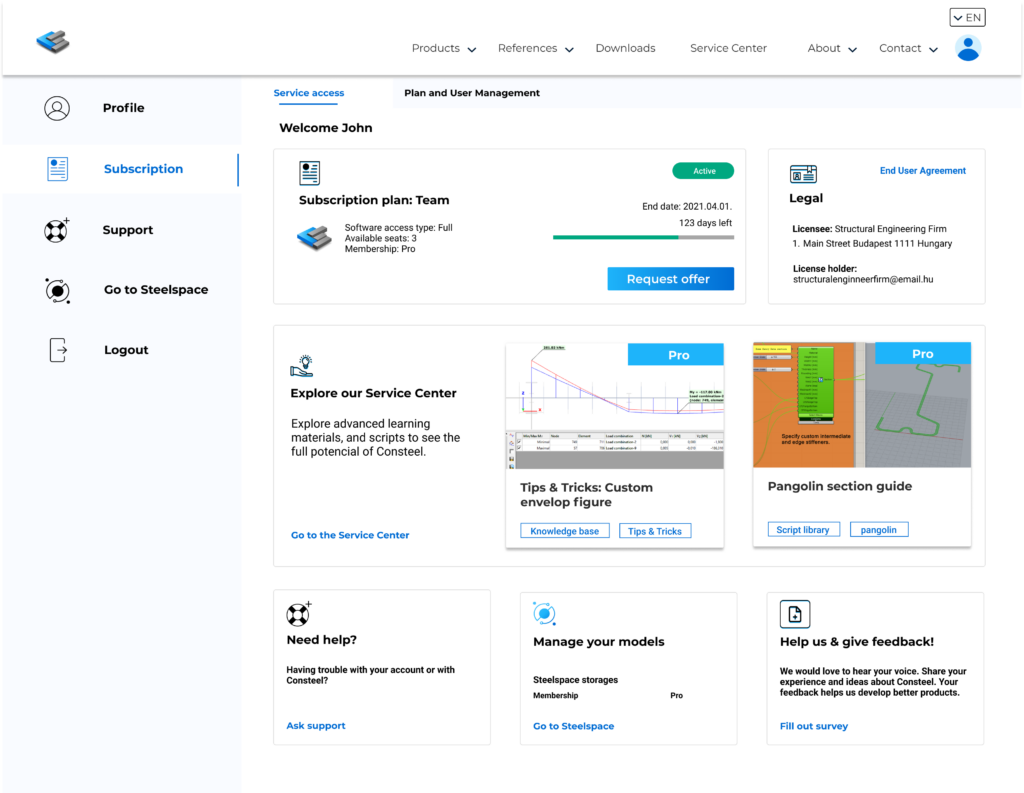
Task: Click the Legal ID card icon
Action: coord(803,174)
